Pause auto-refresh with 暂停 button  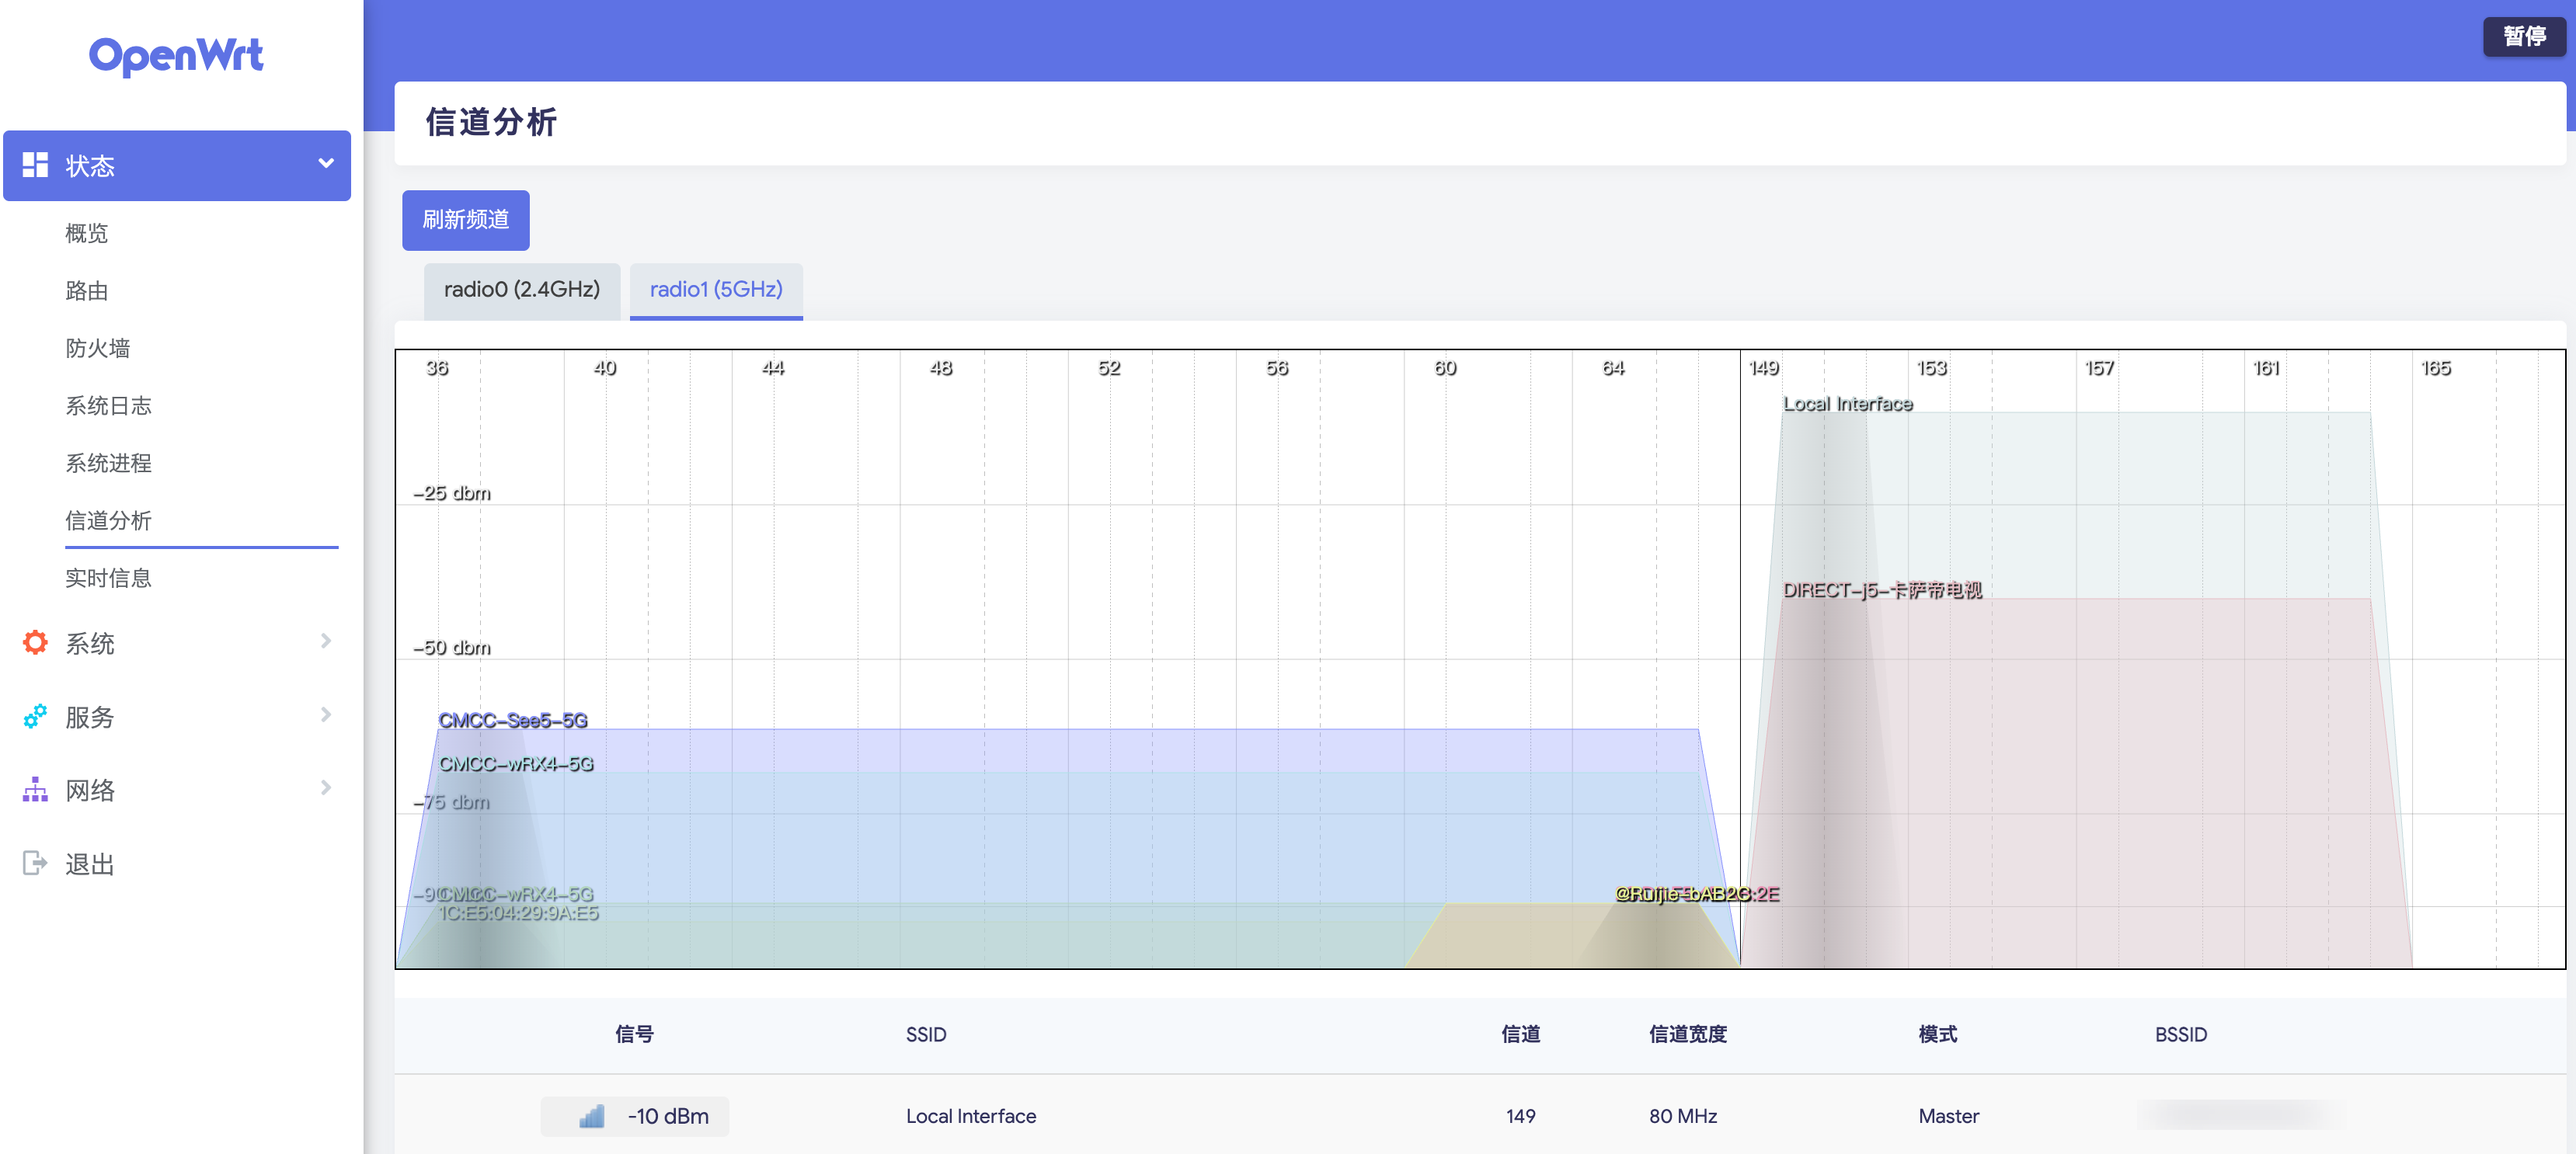coord(2523,37)
